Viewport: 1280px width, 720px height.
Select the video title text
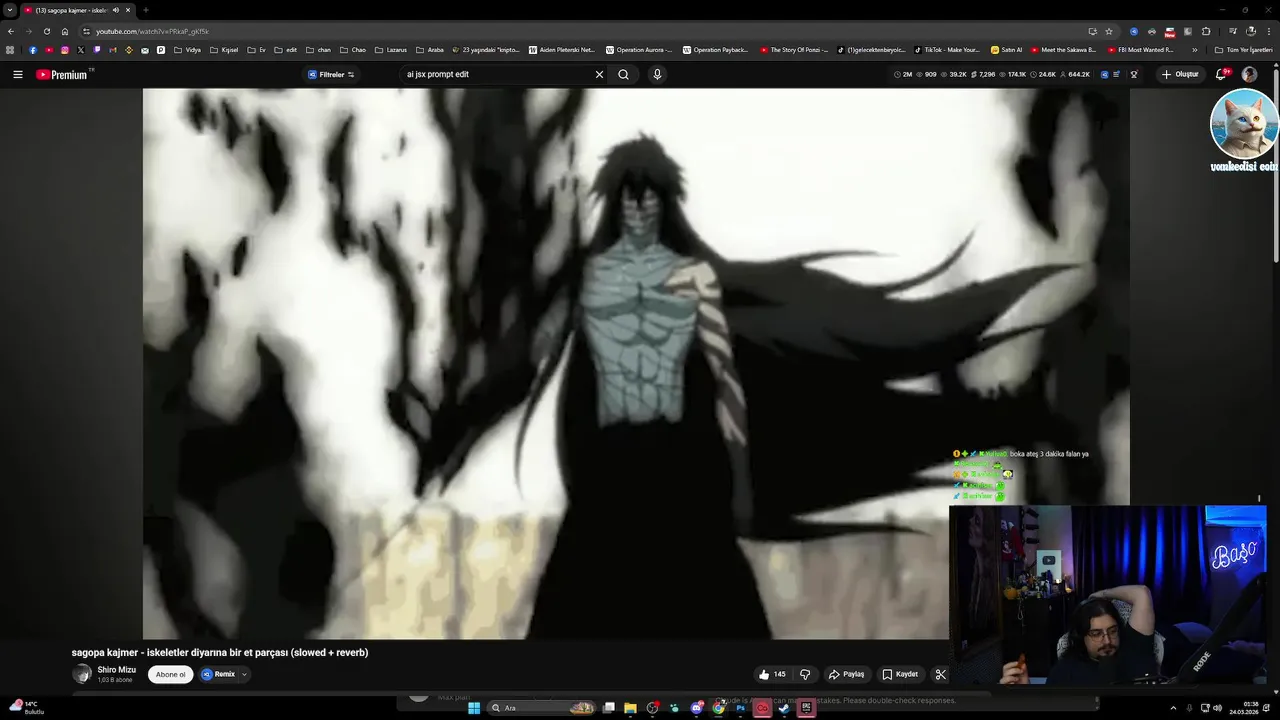[220, 652]
